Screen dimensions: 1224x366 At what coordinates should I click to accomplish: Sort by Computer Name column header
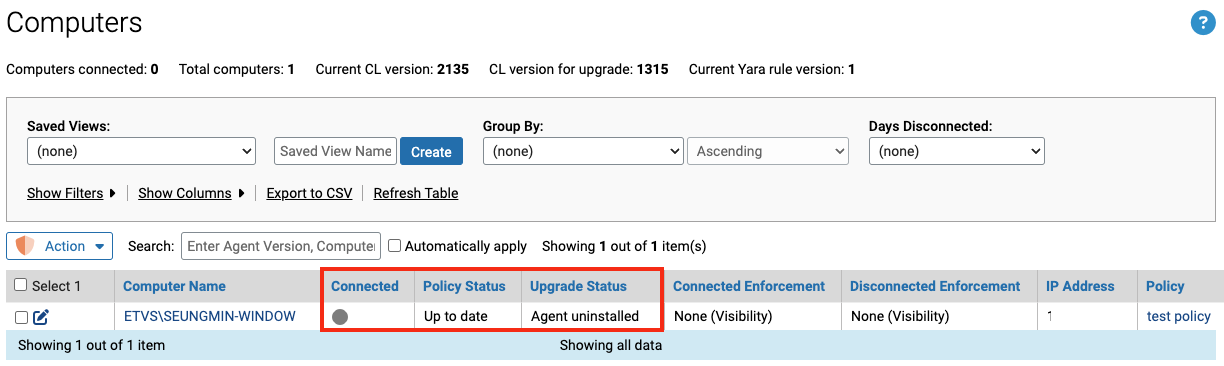pos(174,286)
